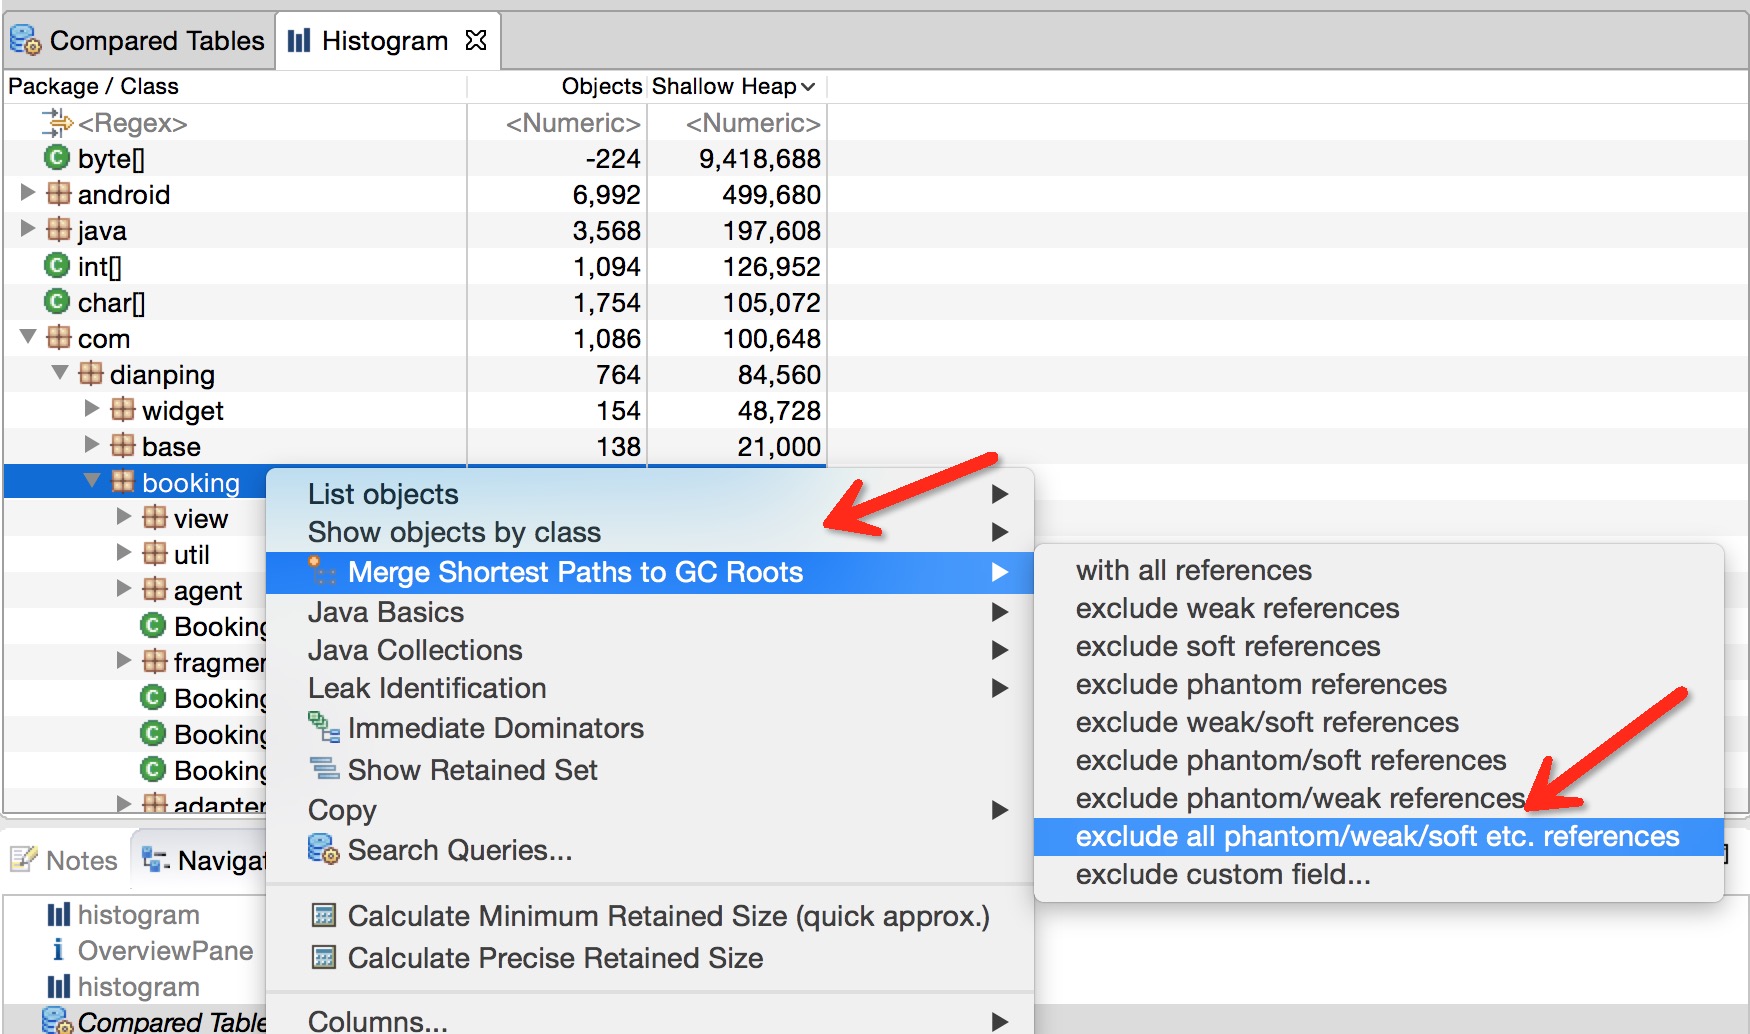
Task: Click the Search Queries icon
Action: [x=324, y=850]
